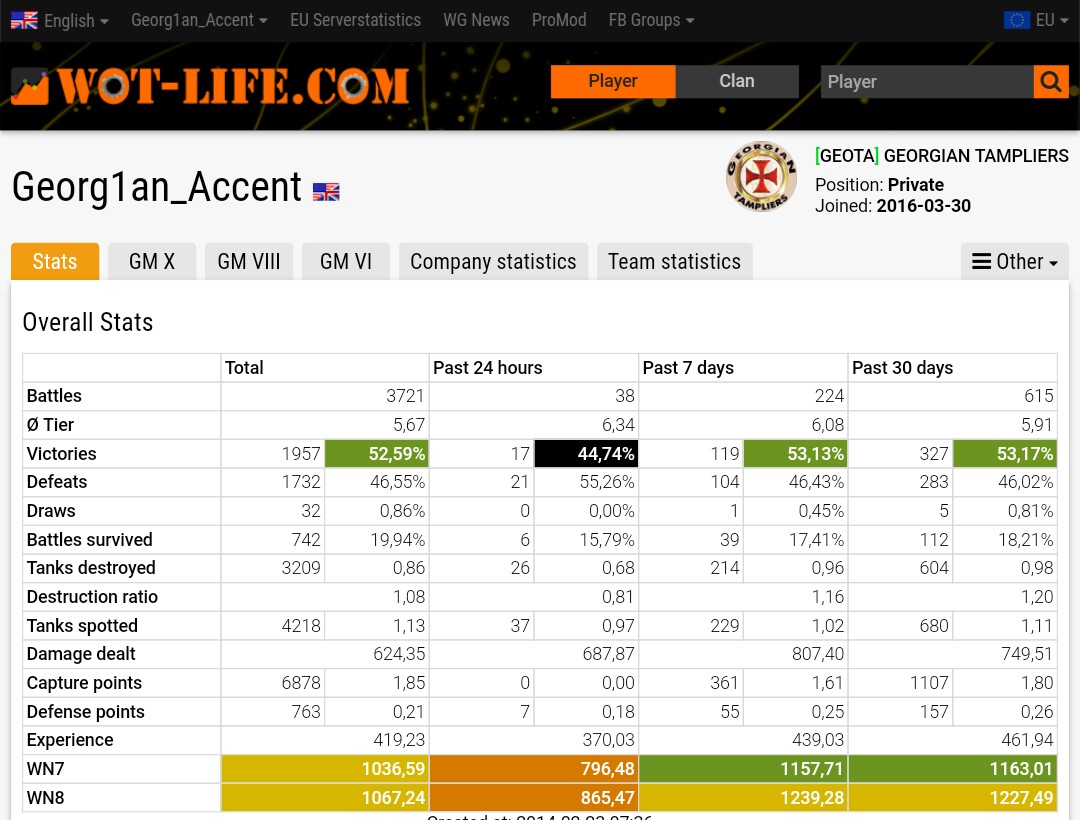Image resolution: width=1080 pixels, height=820 pixels.
Task: Click the WN8 row label
Action: (45, 798)
